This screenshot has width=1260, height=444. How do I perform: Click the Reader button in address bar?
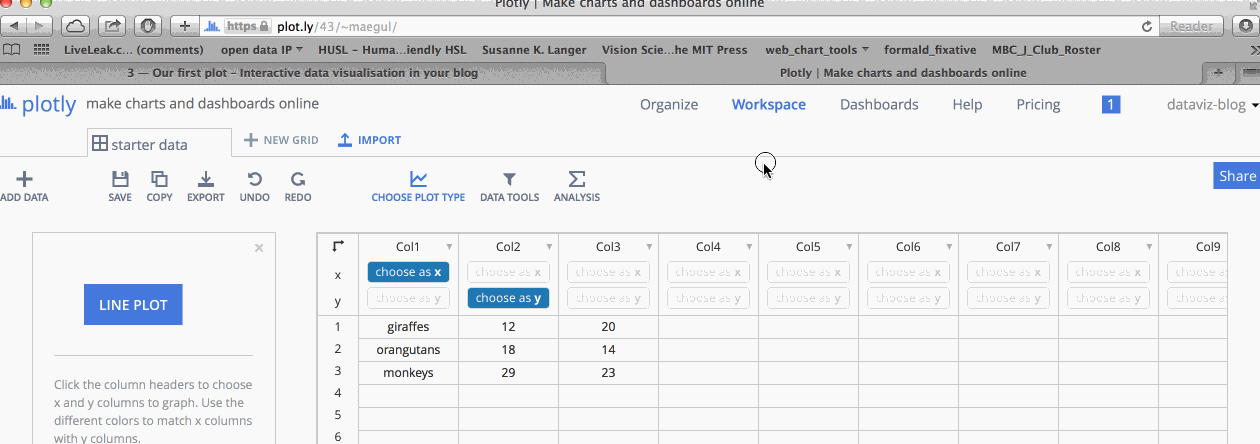pos(1191,27)
